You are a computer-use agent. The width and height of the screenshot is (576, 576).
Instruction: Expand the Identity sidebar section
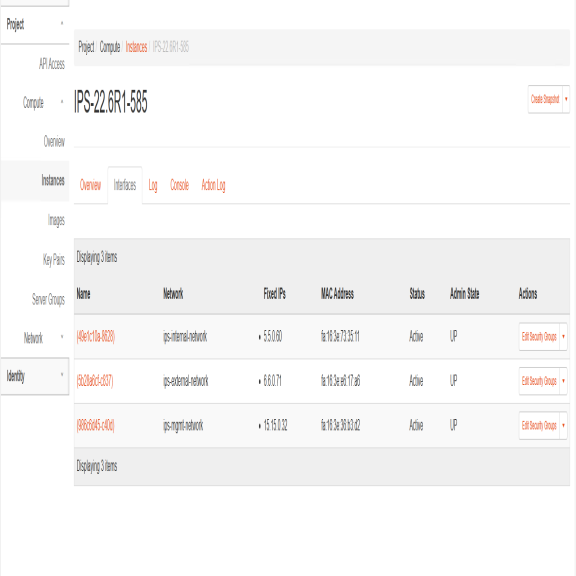35,376
